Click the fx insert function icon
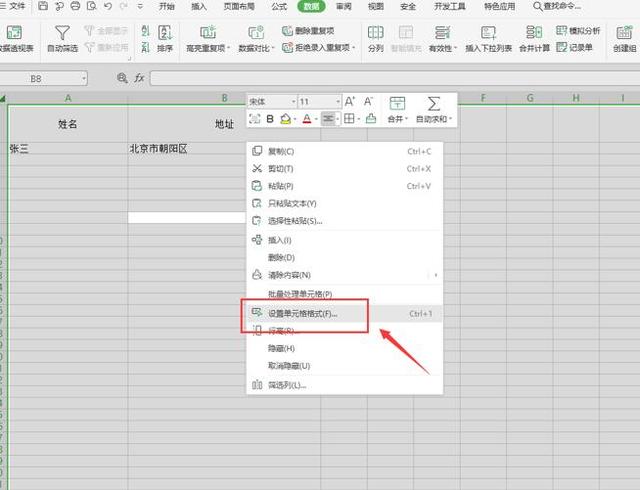The image size is (640, 490). pos(139,78)
